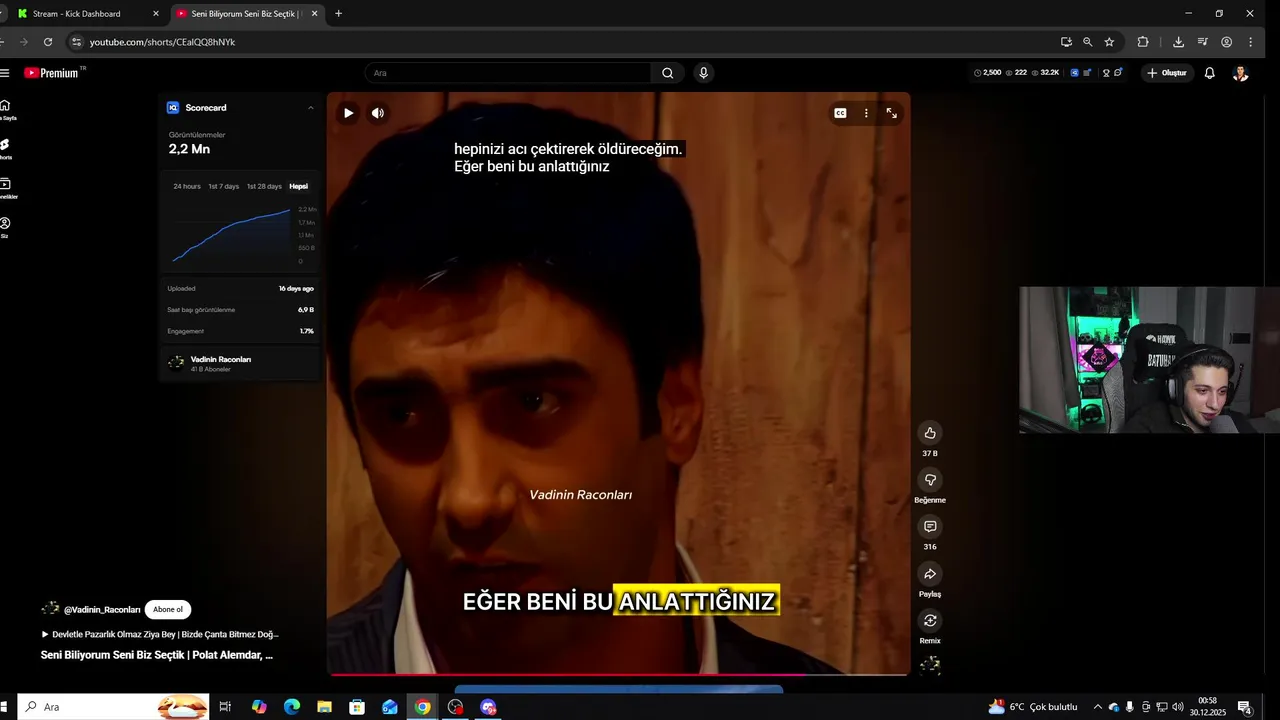Toggle closed captions with the CC button
Viewport: 1280px width, 720px height.
pyautogui.click(x=840, y=113)
